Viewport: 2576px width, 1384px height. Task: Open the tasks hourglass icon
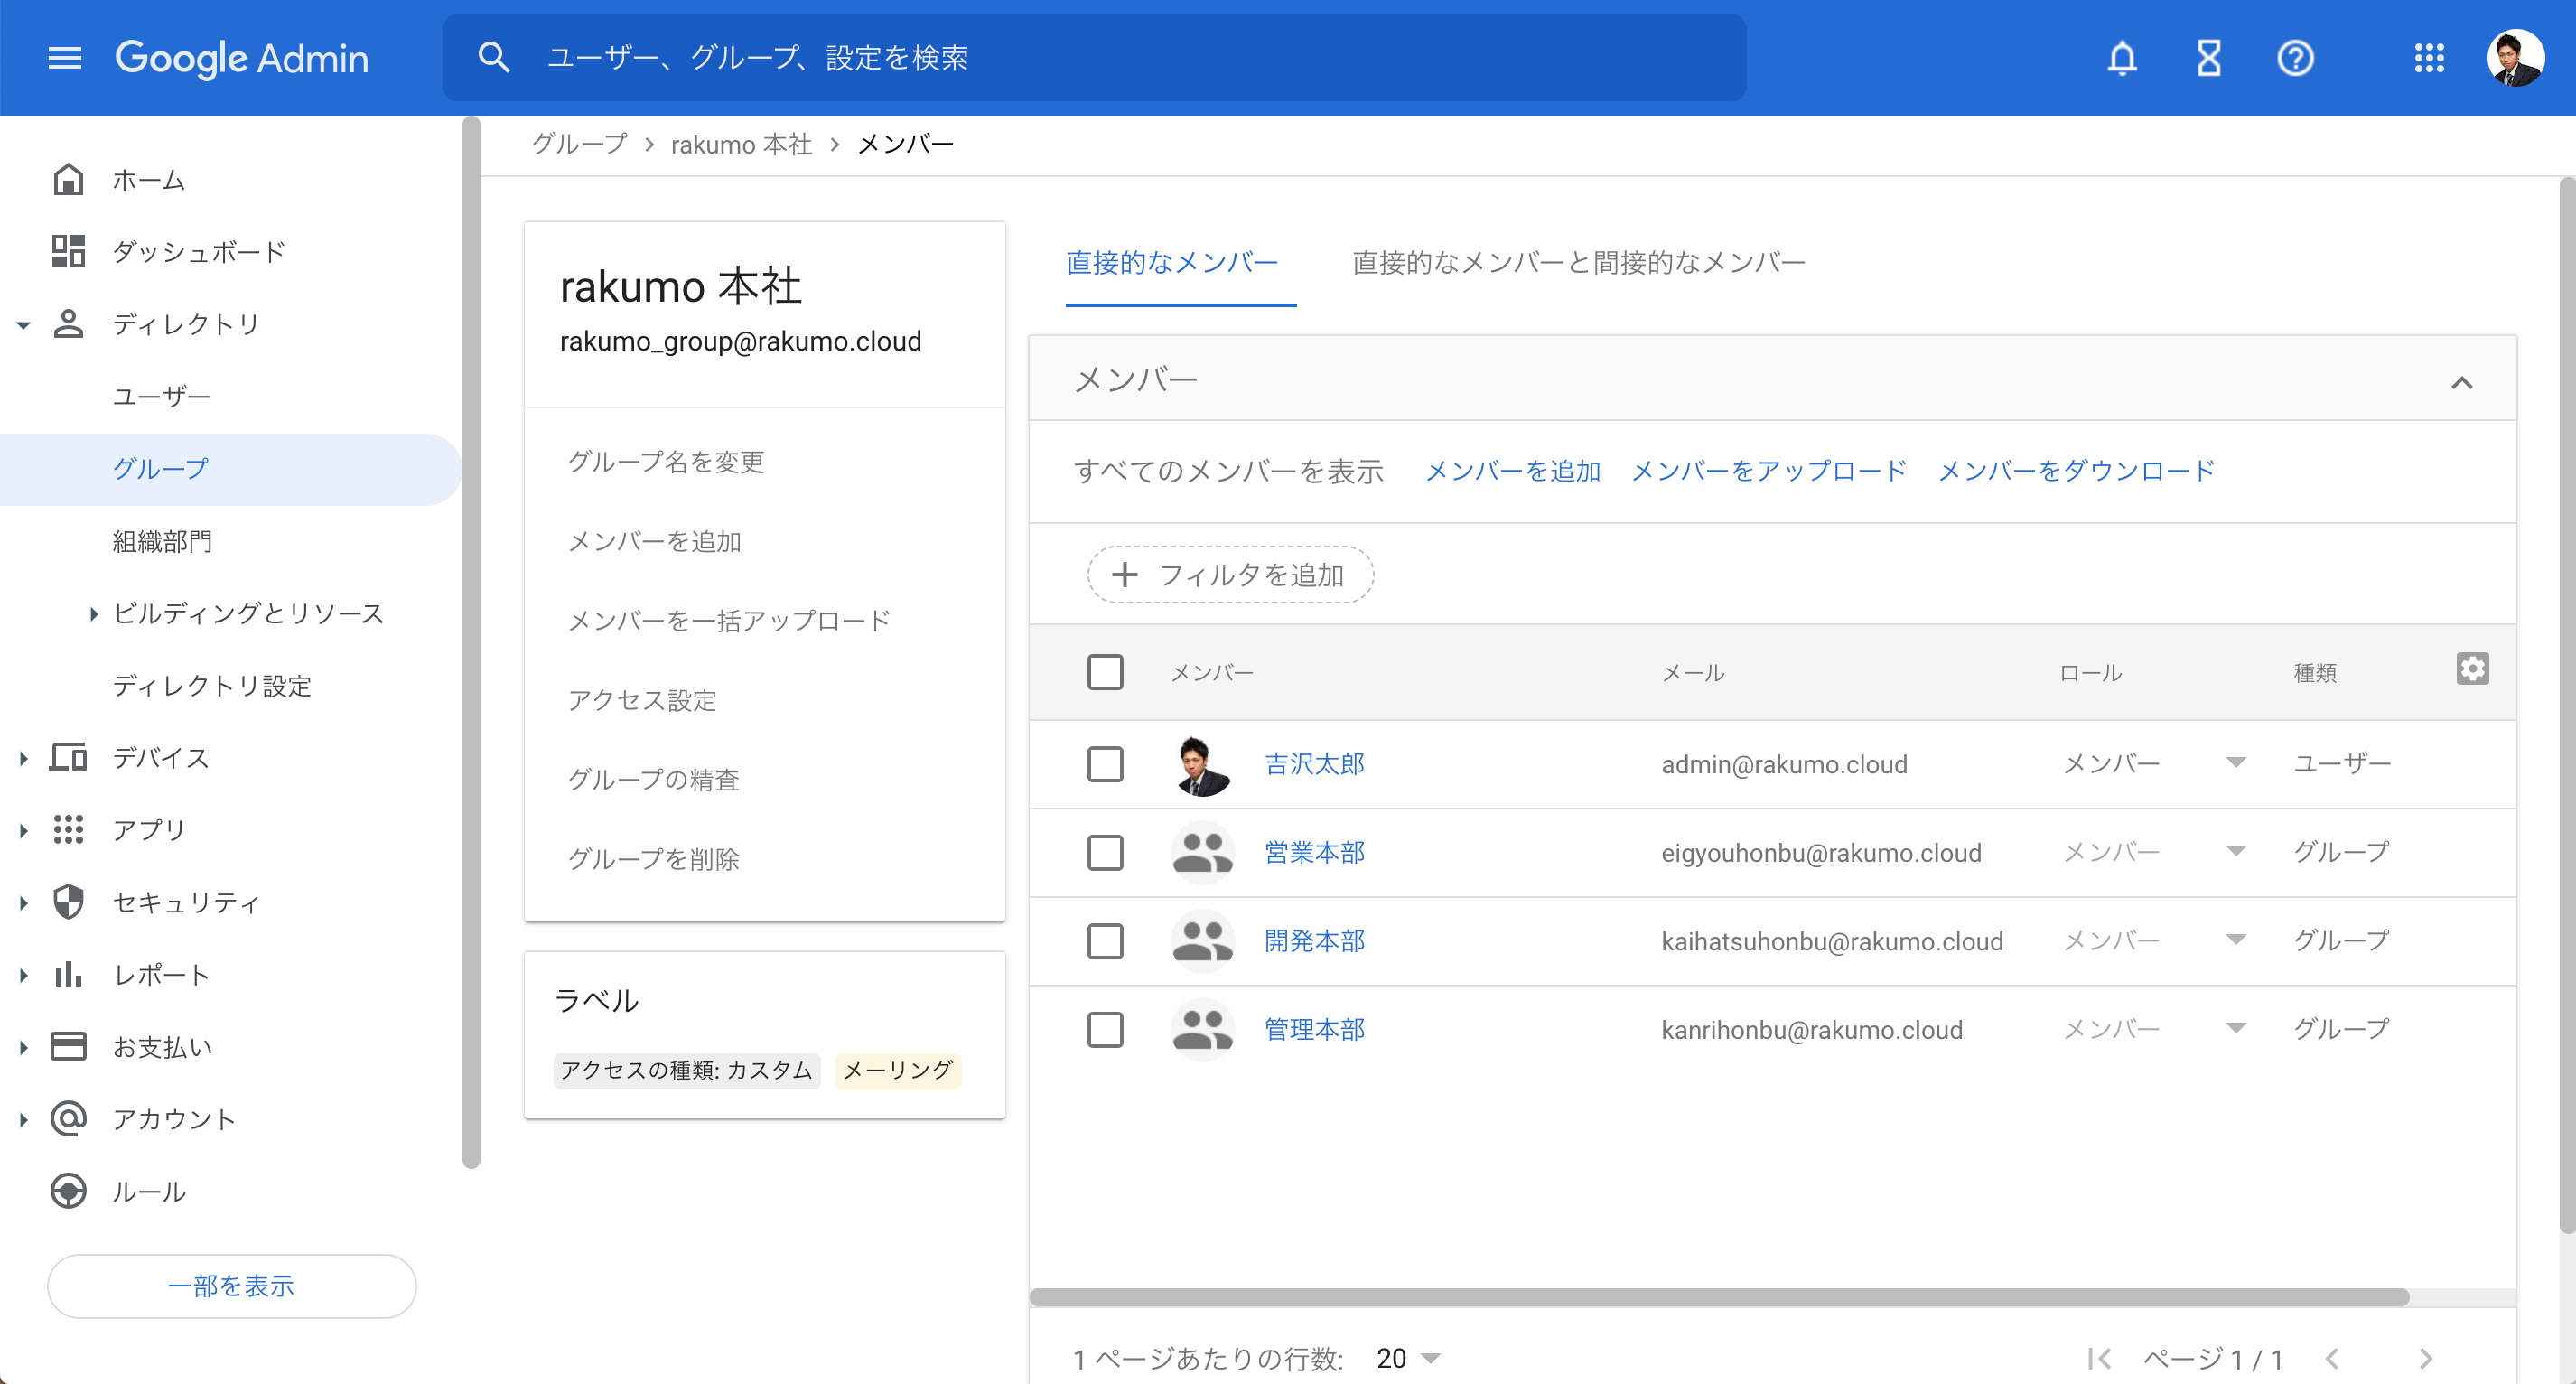(2209, 58)
